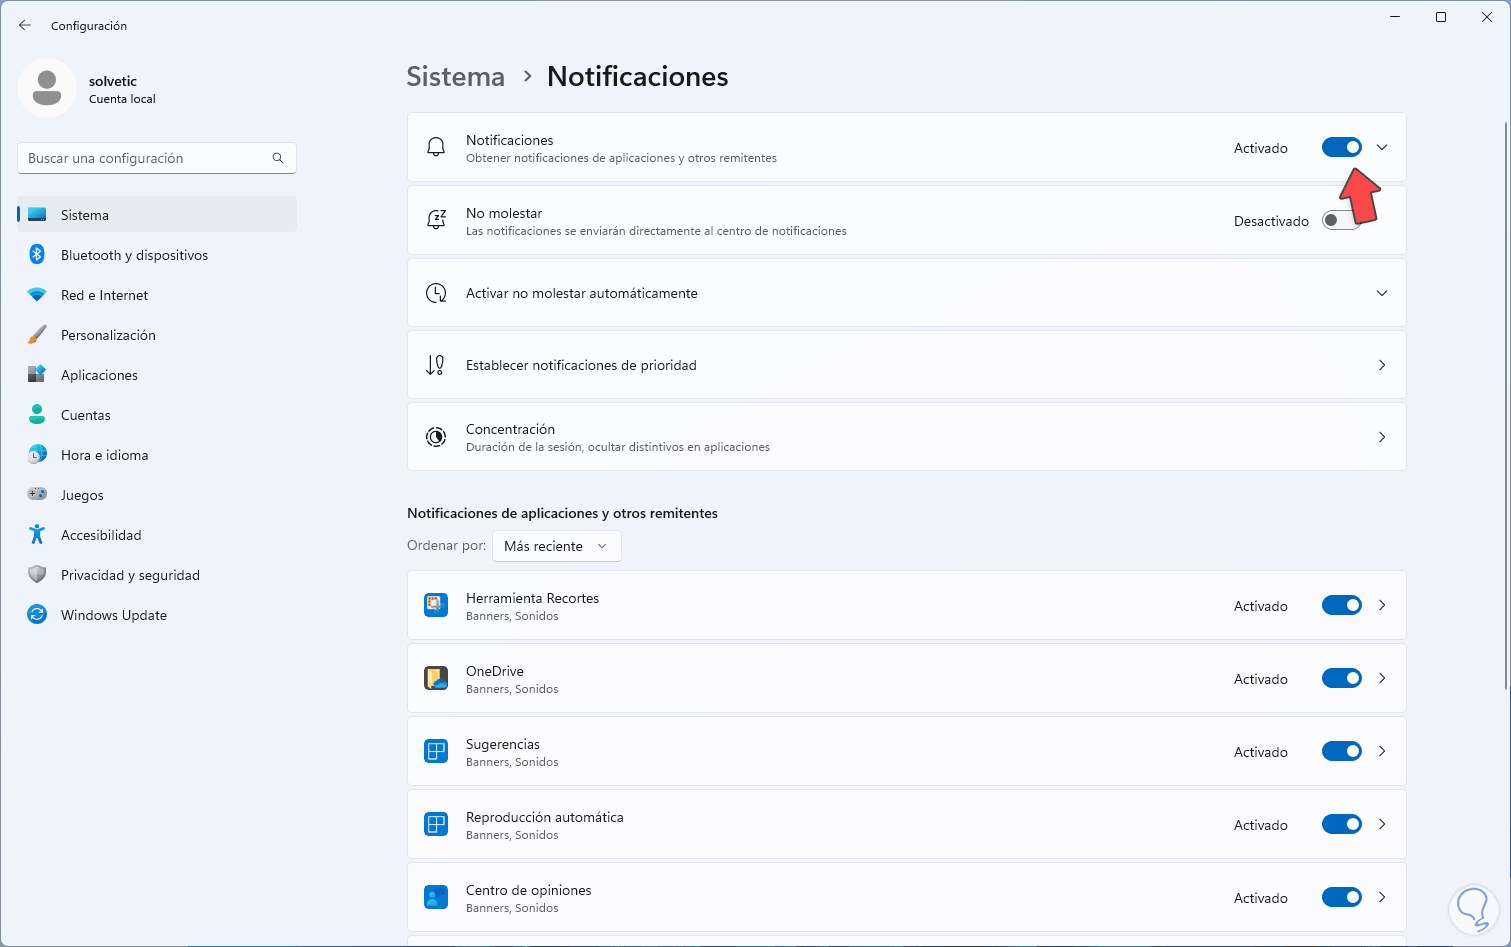Go back to Sistema via breadcrumb
The image size is (1511, 947).
(x=455, y=77)
